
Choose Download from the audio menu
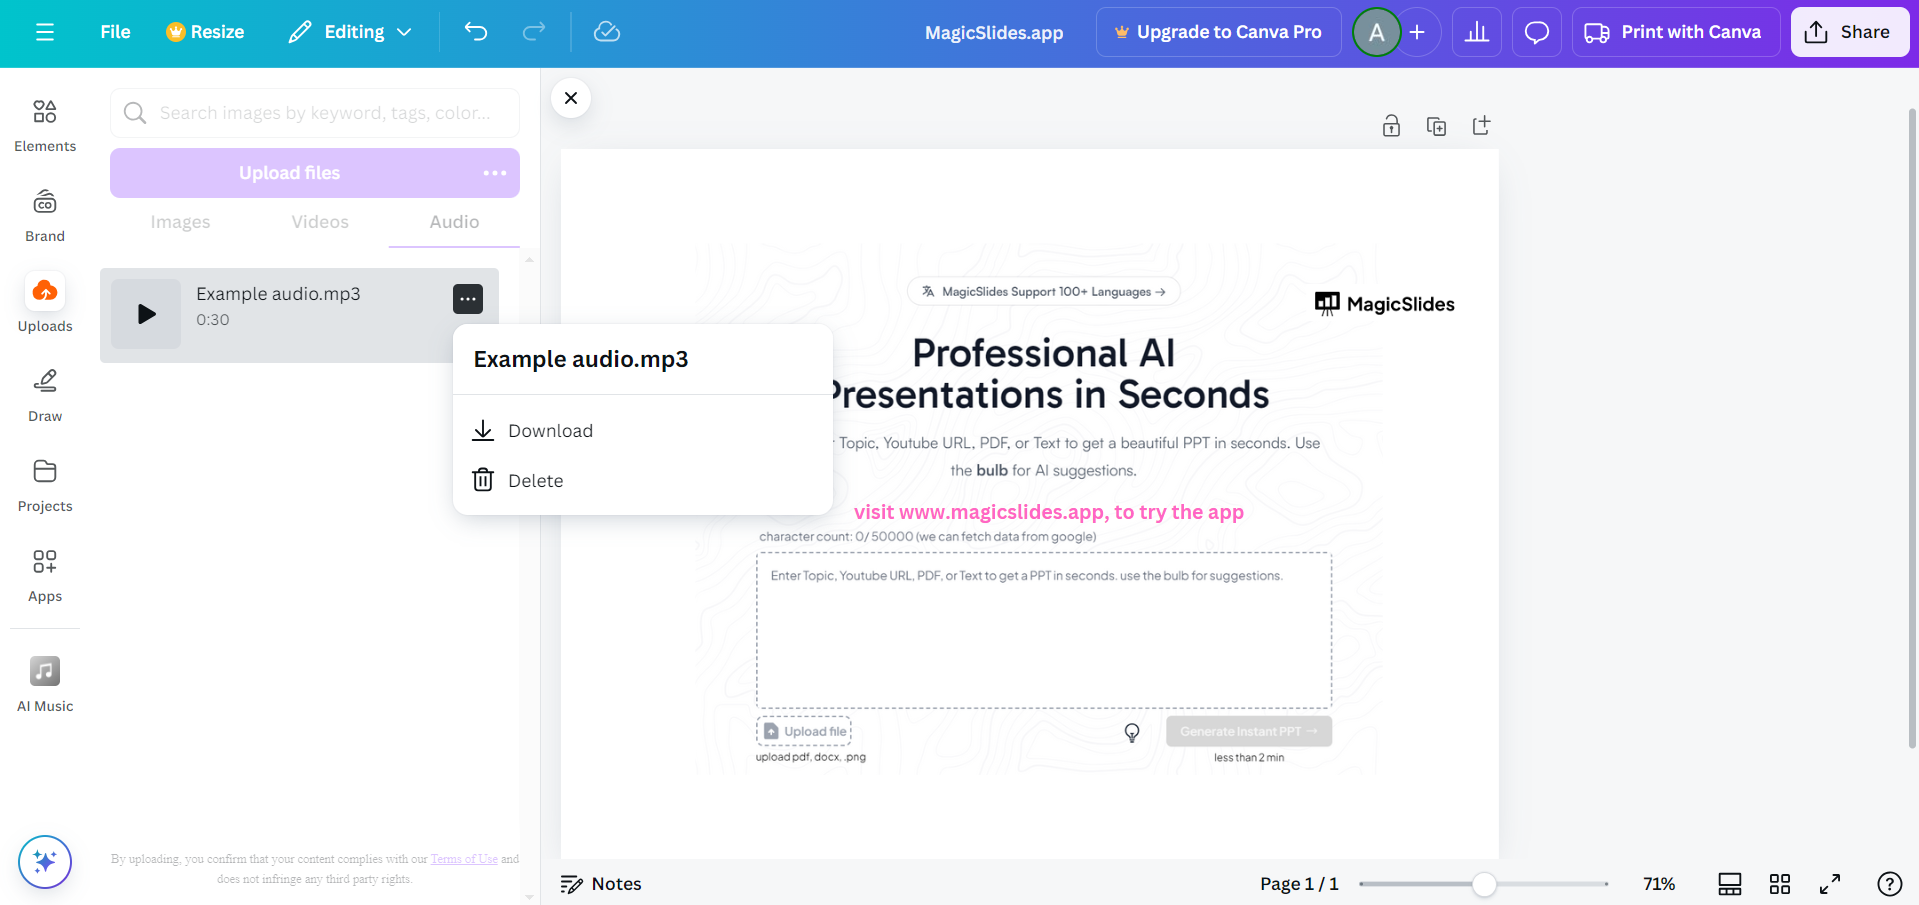643,431
